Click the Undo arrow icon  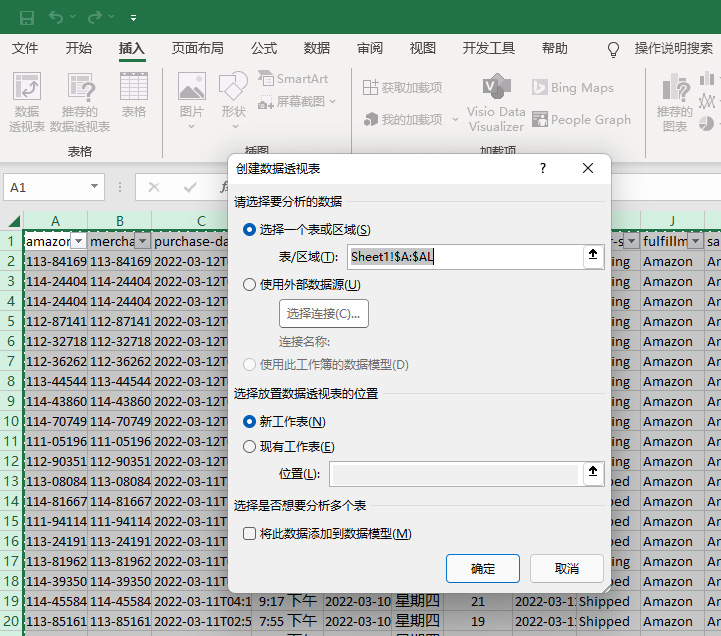pyautogui.click(x=56, y=17)
